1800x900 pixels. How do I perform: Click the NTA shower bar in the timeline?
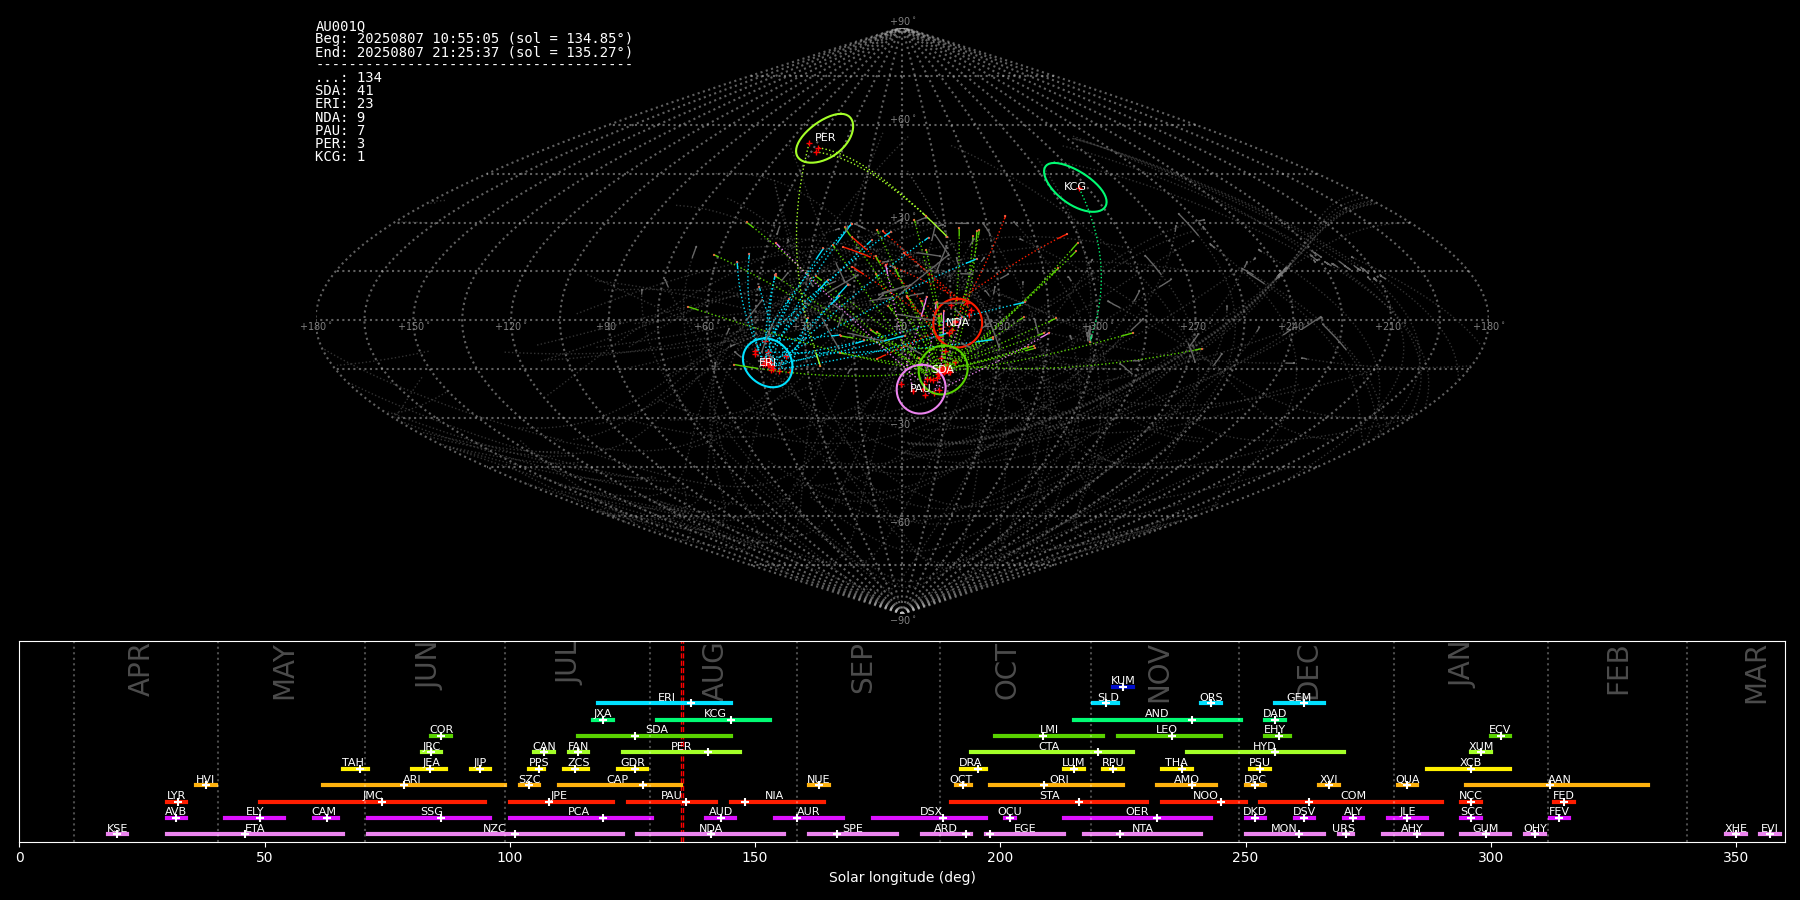1142,833
